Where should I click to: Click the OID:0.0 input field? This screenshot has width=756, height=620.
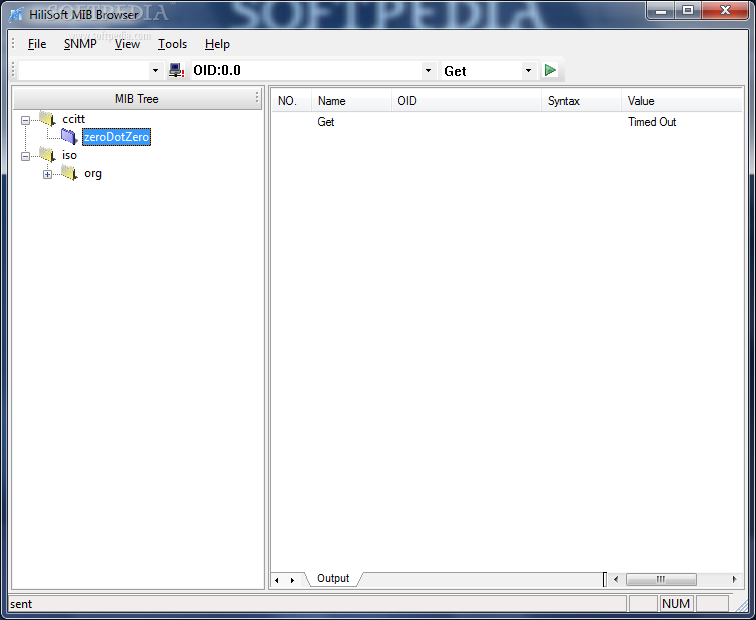pos(307,70)
